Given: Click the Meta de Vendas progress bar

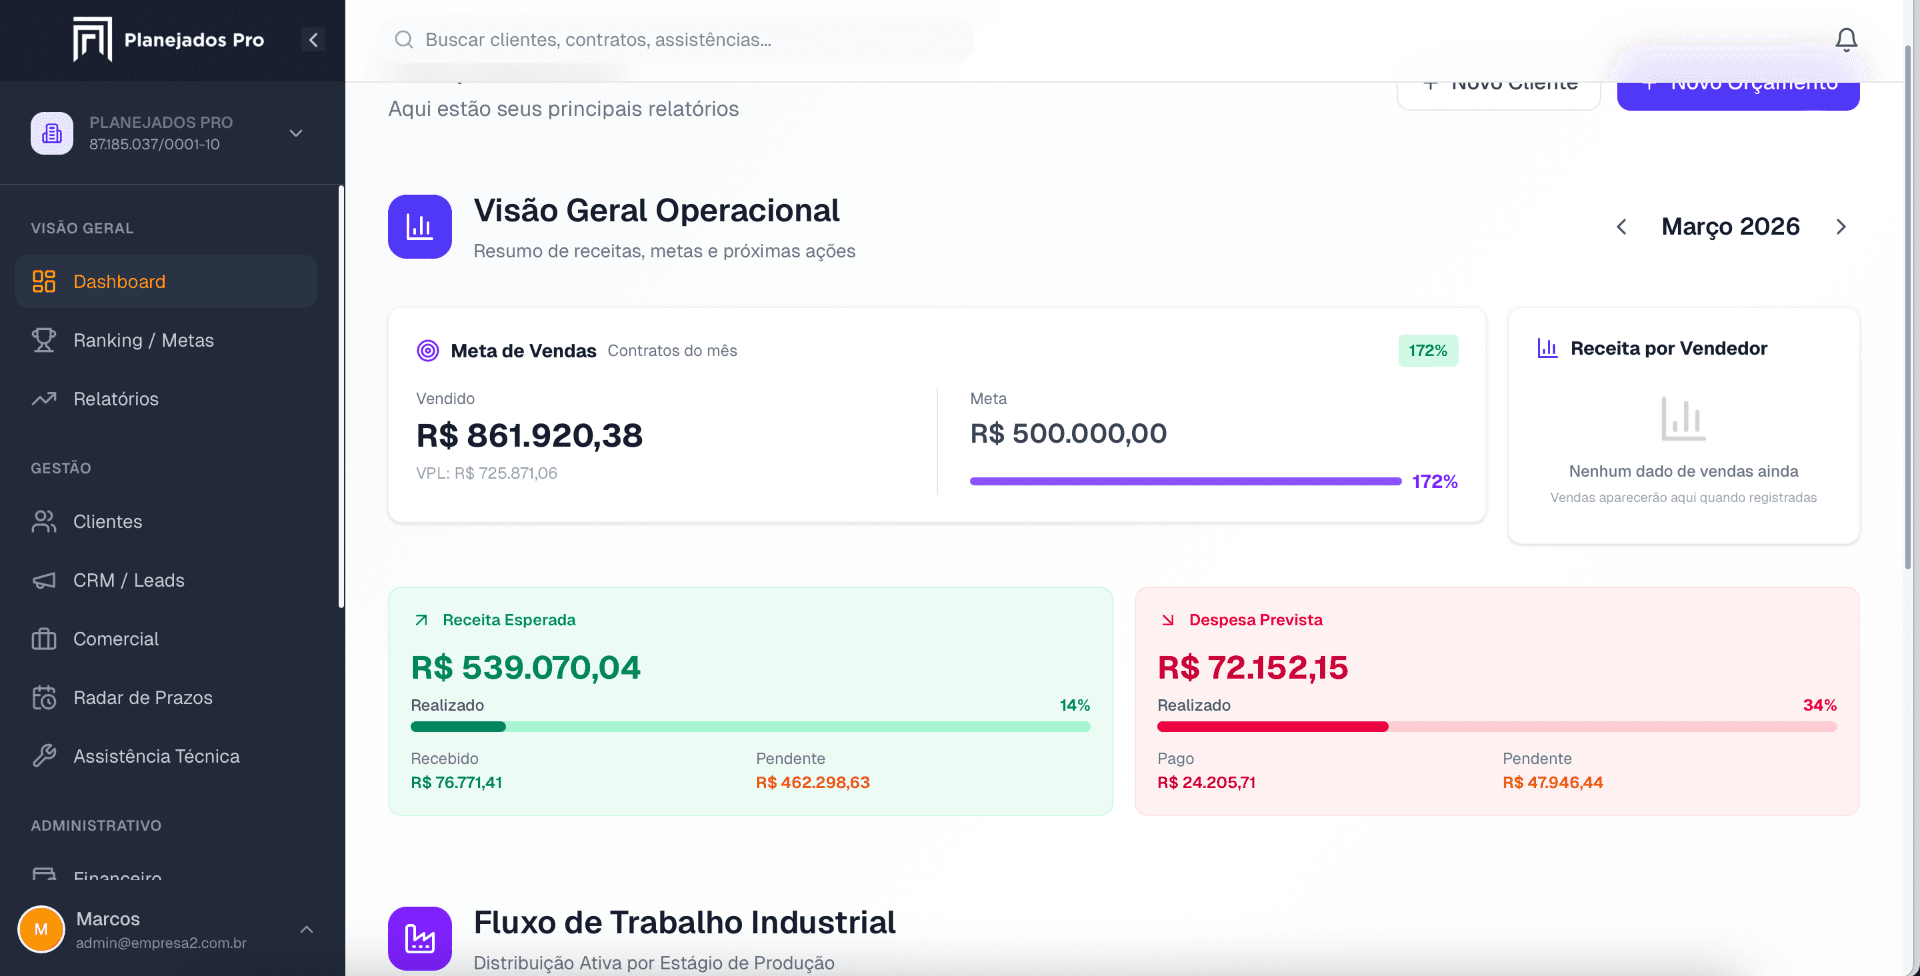Looking at the screenshot, I should tap(1185, 481).
